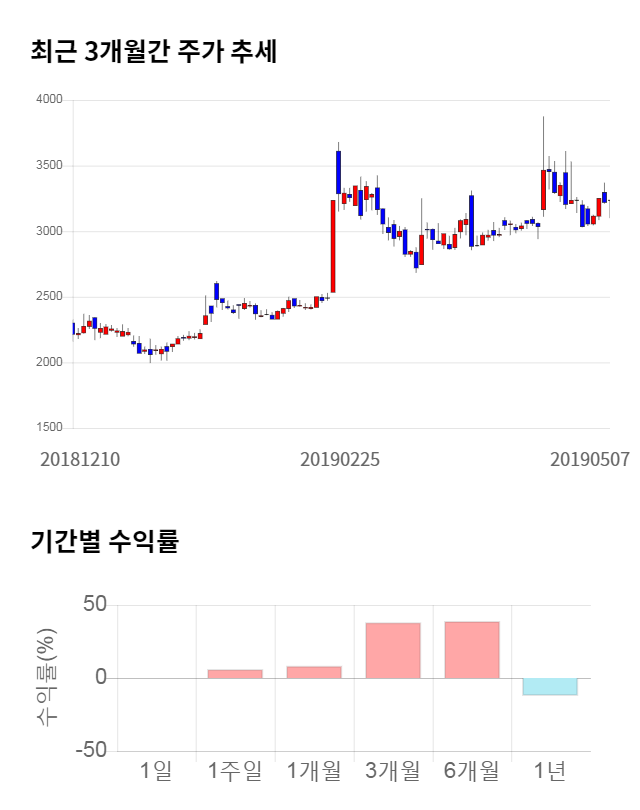Screen dimensions: 640x810
Task: Click the 20181210 date label
Action: [x=80, y=460]
